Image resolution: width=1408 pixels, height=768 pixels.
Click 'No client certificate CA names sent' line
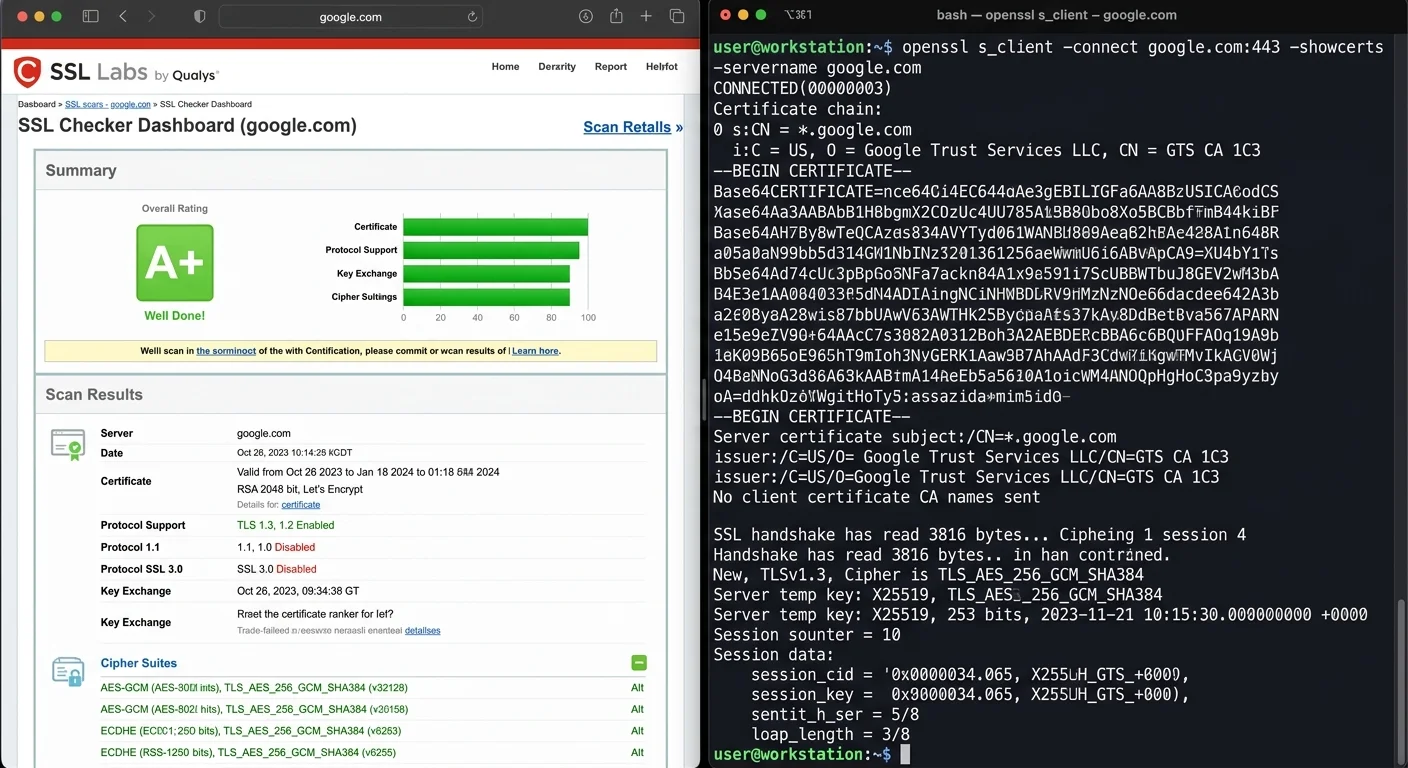pos(876,497)
